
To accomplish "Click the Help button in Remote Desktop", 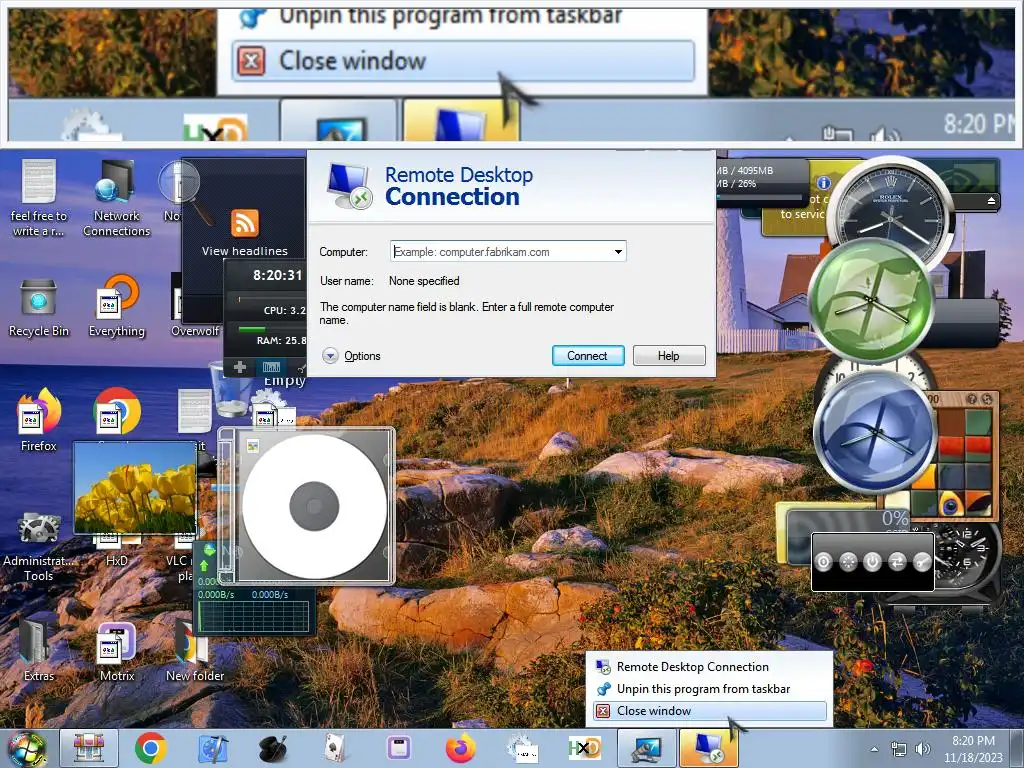I will pyautogui.click(x=669, y=356).
